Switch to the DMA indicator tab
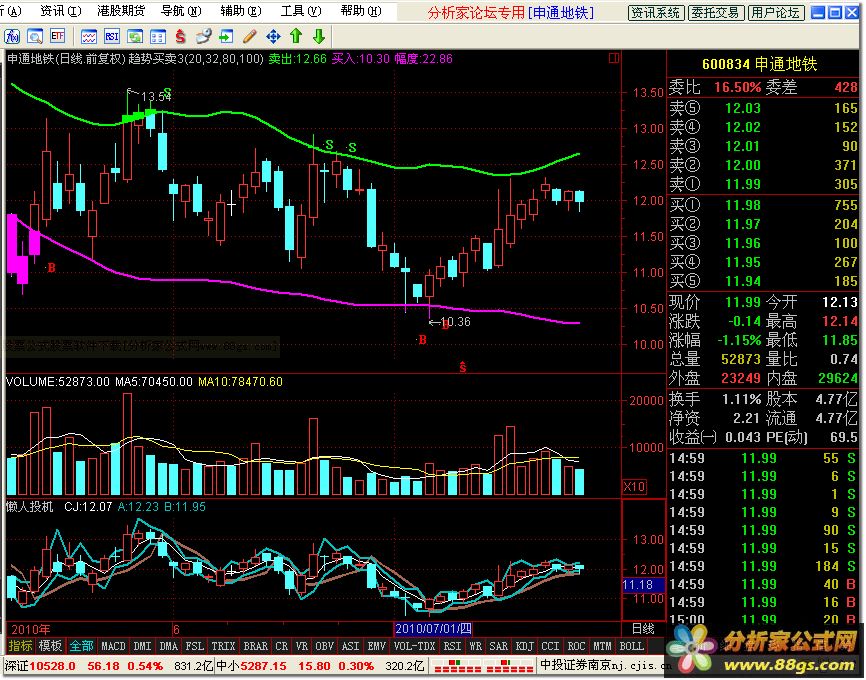The height and width of the screenshot is (680, 866). [169, 646]
